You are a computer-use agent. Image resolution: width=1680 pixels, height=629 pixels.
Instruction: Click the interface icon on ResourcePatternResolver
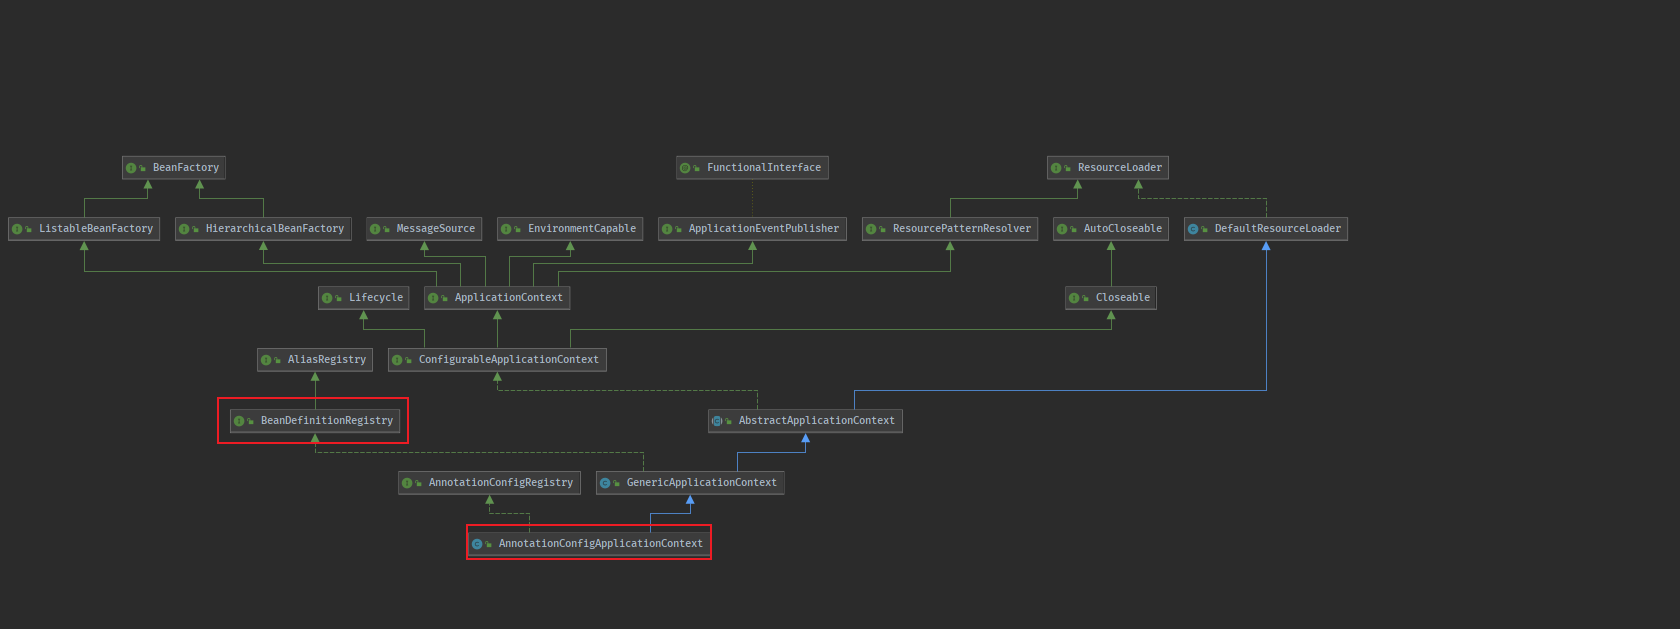(x=871, y=229)
